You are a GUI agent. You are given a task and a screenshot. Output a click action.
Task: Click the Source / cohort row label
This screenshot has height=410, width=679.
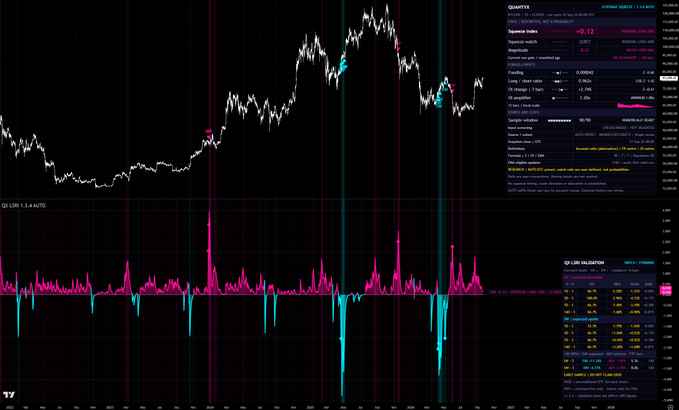(521, 135)
